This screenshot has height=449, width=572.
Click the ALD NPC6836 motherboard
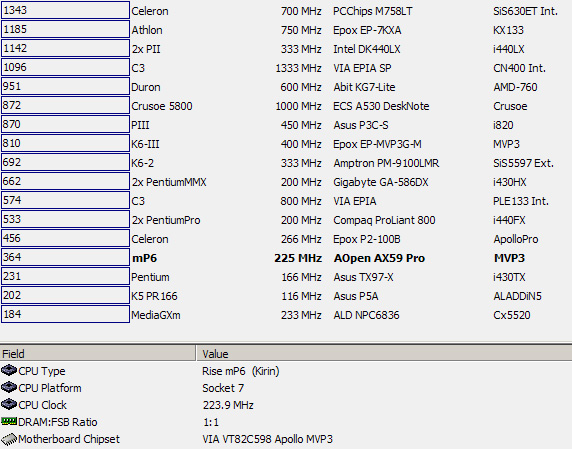(366, 315)
